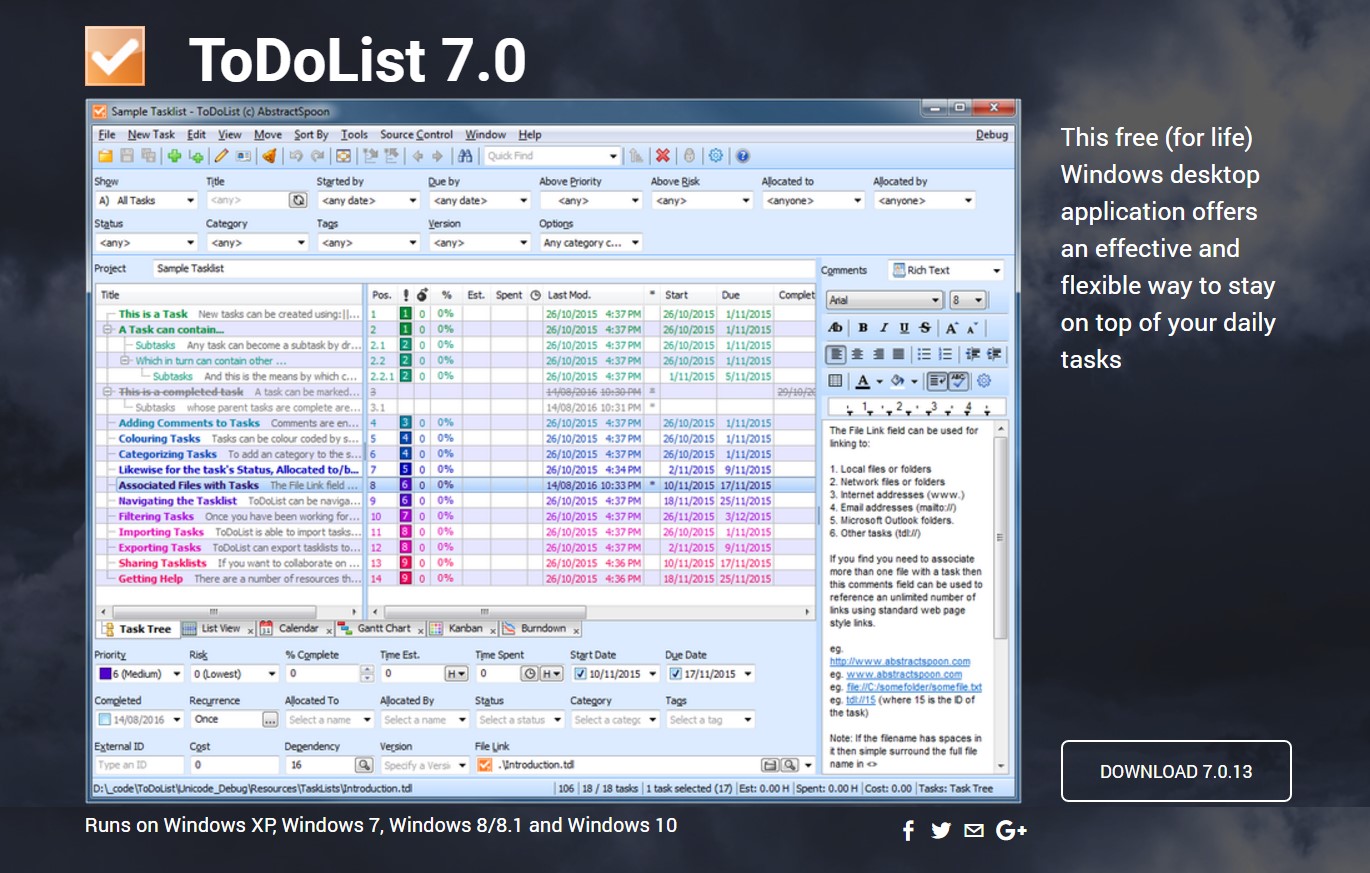Open the Quick Find dropdown
The height and width of the screenshot is (873, 1370).
[614, 156]
